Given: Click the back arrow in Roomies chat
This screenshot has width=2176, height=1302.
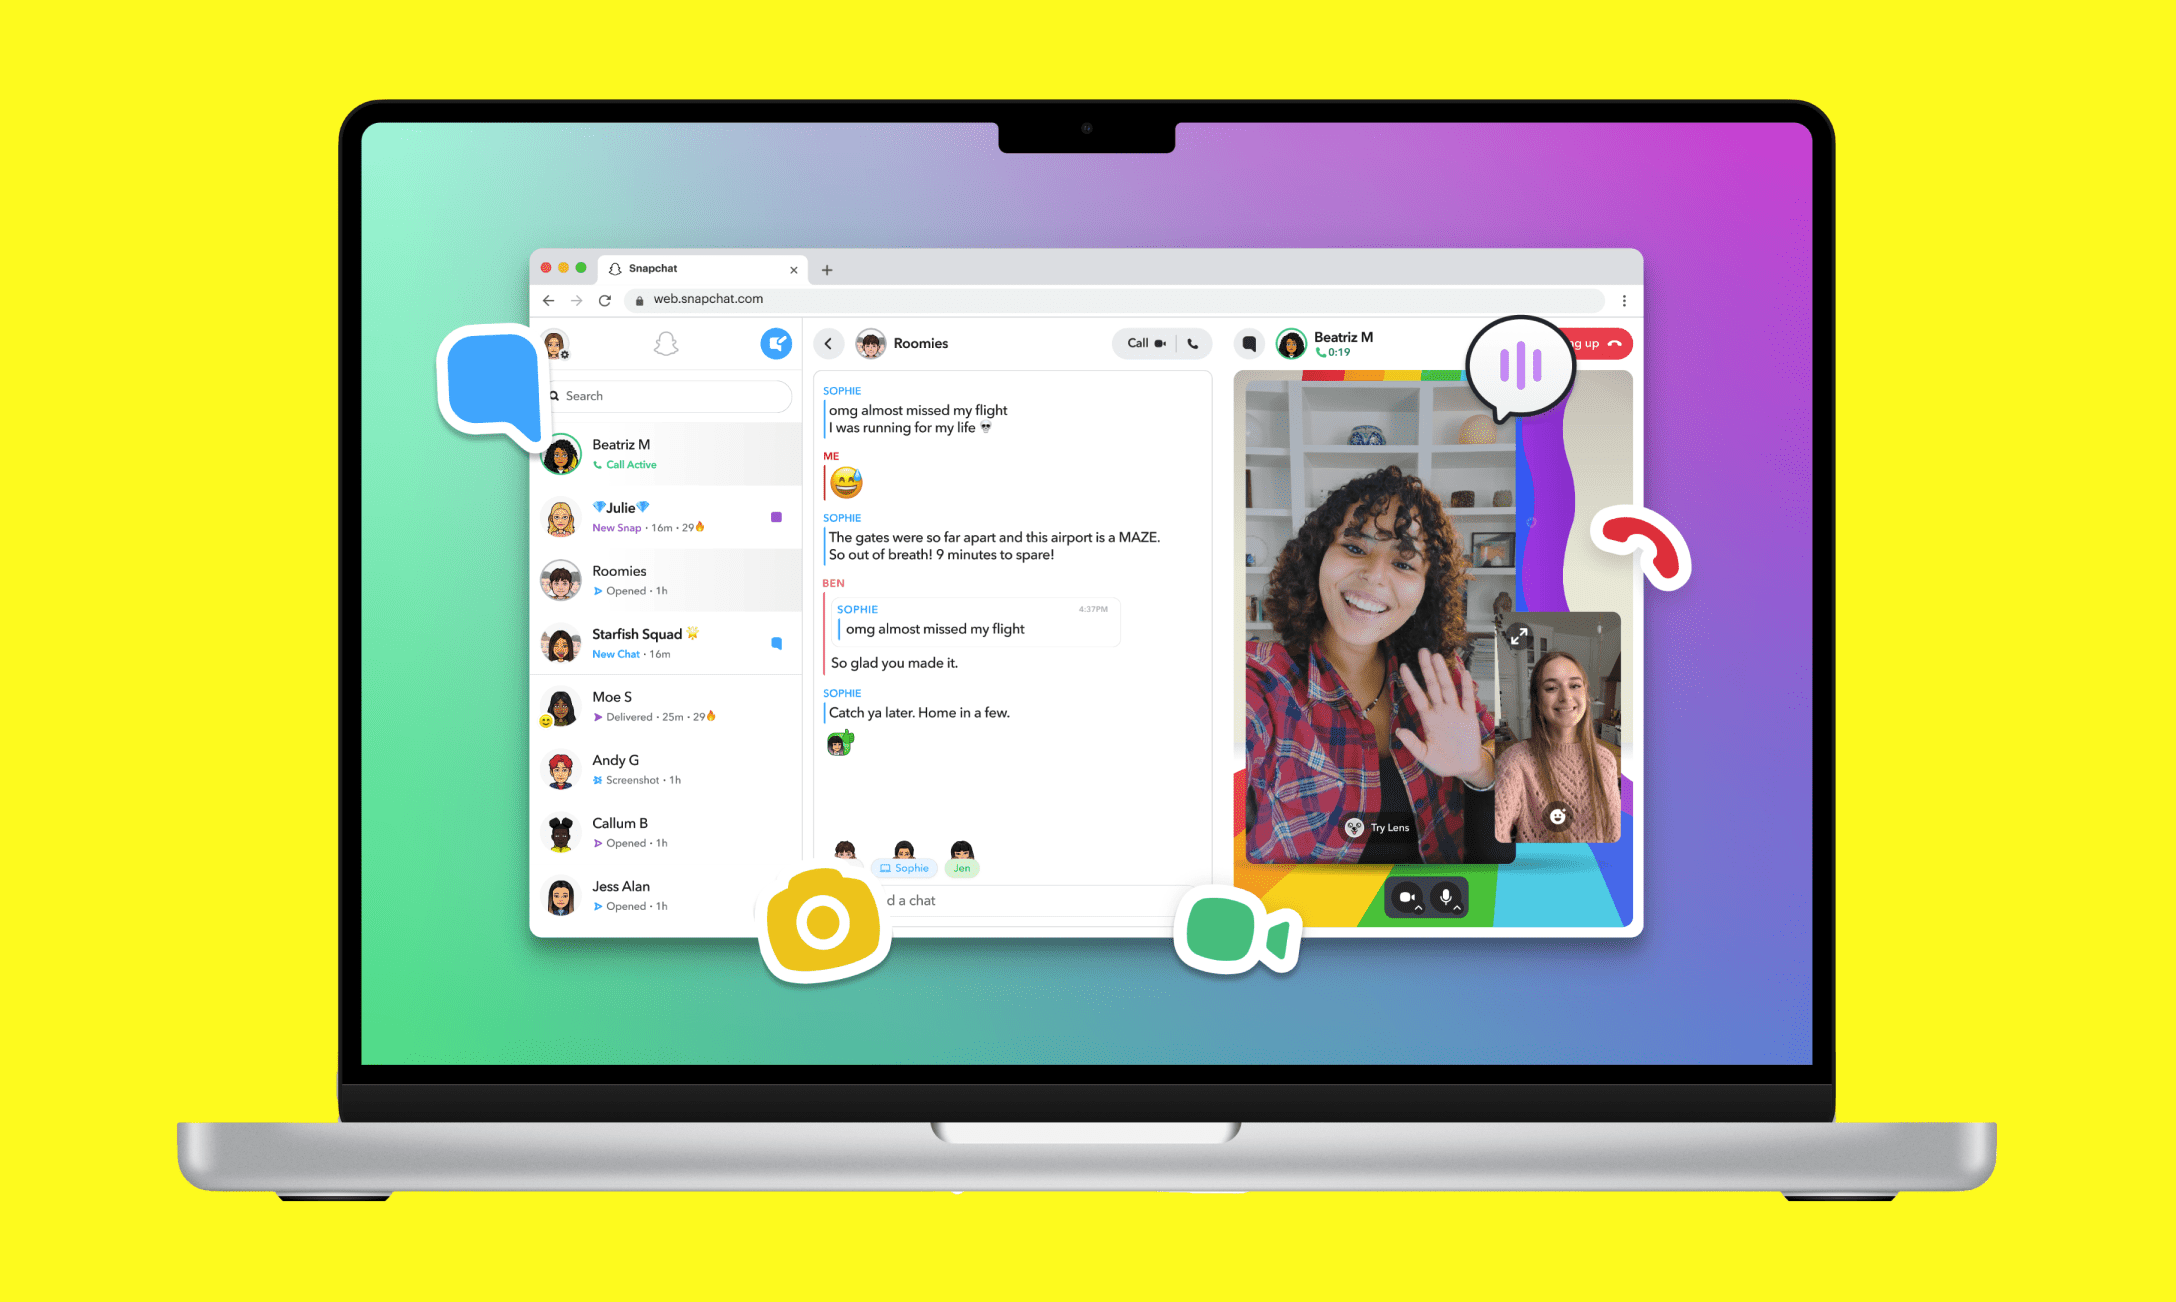Looking at the screenshot, I should (x=829, y=344).
